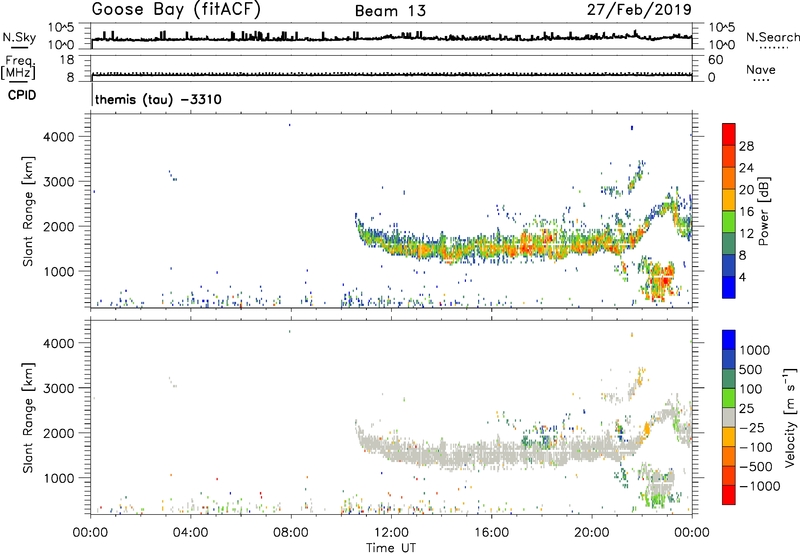
Task: Click the 'Power [dB]' colorbar title
Action: (x=763, y=211)
